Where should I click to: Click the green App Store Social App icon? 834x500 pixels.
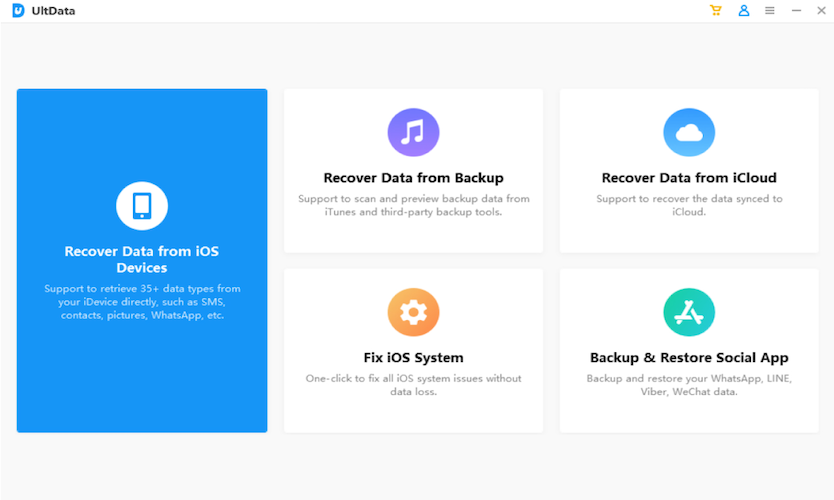pyautogui.click(x=689, y=312)
